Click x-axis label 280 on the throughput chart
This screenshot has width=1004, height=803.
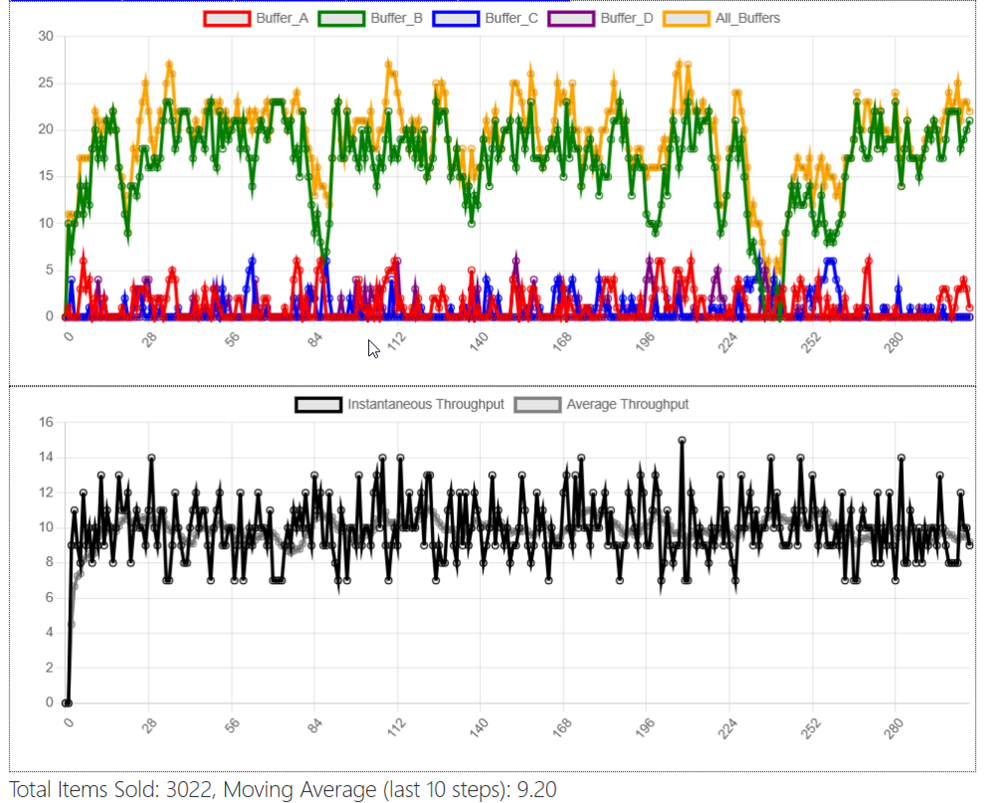pos(894,727)
